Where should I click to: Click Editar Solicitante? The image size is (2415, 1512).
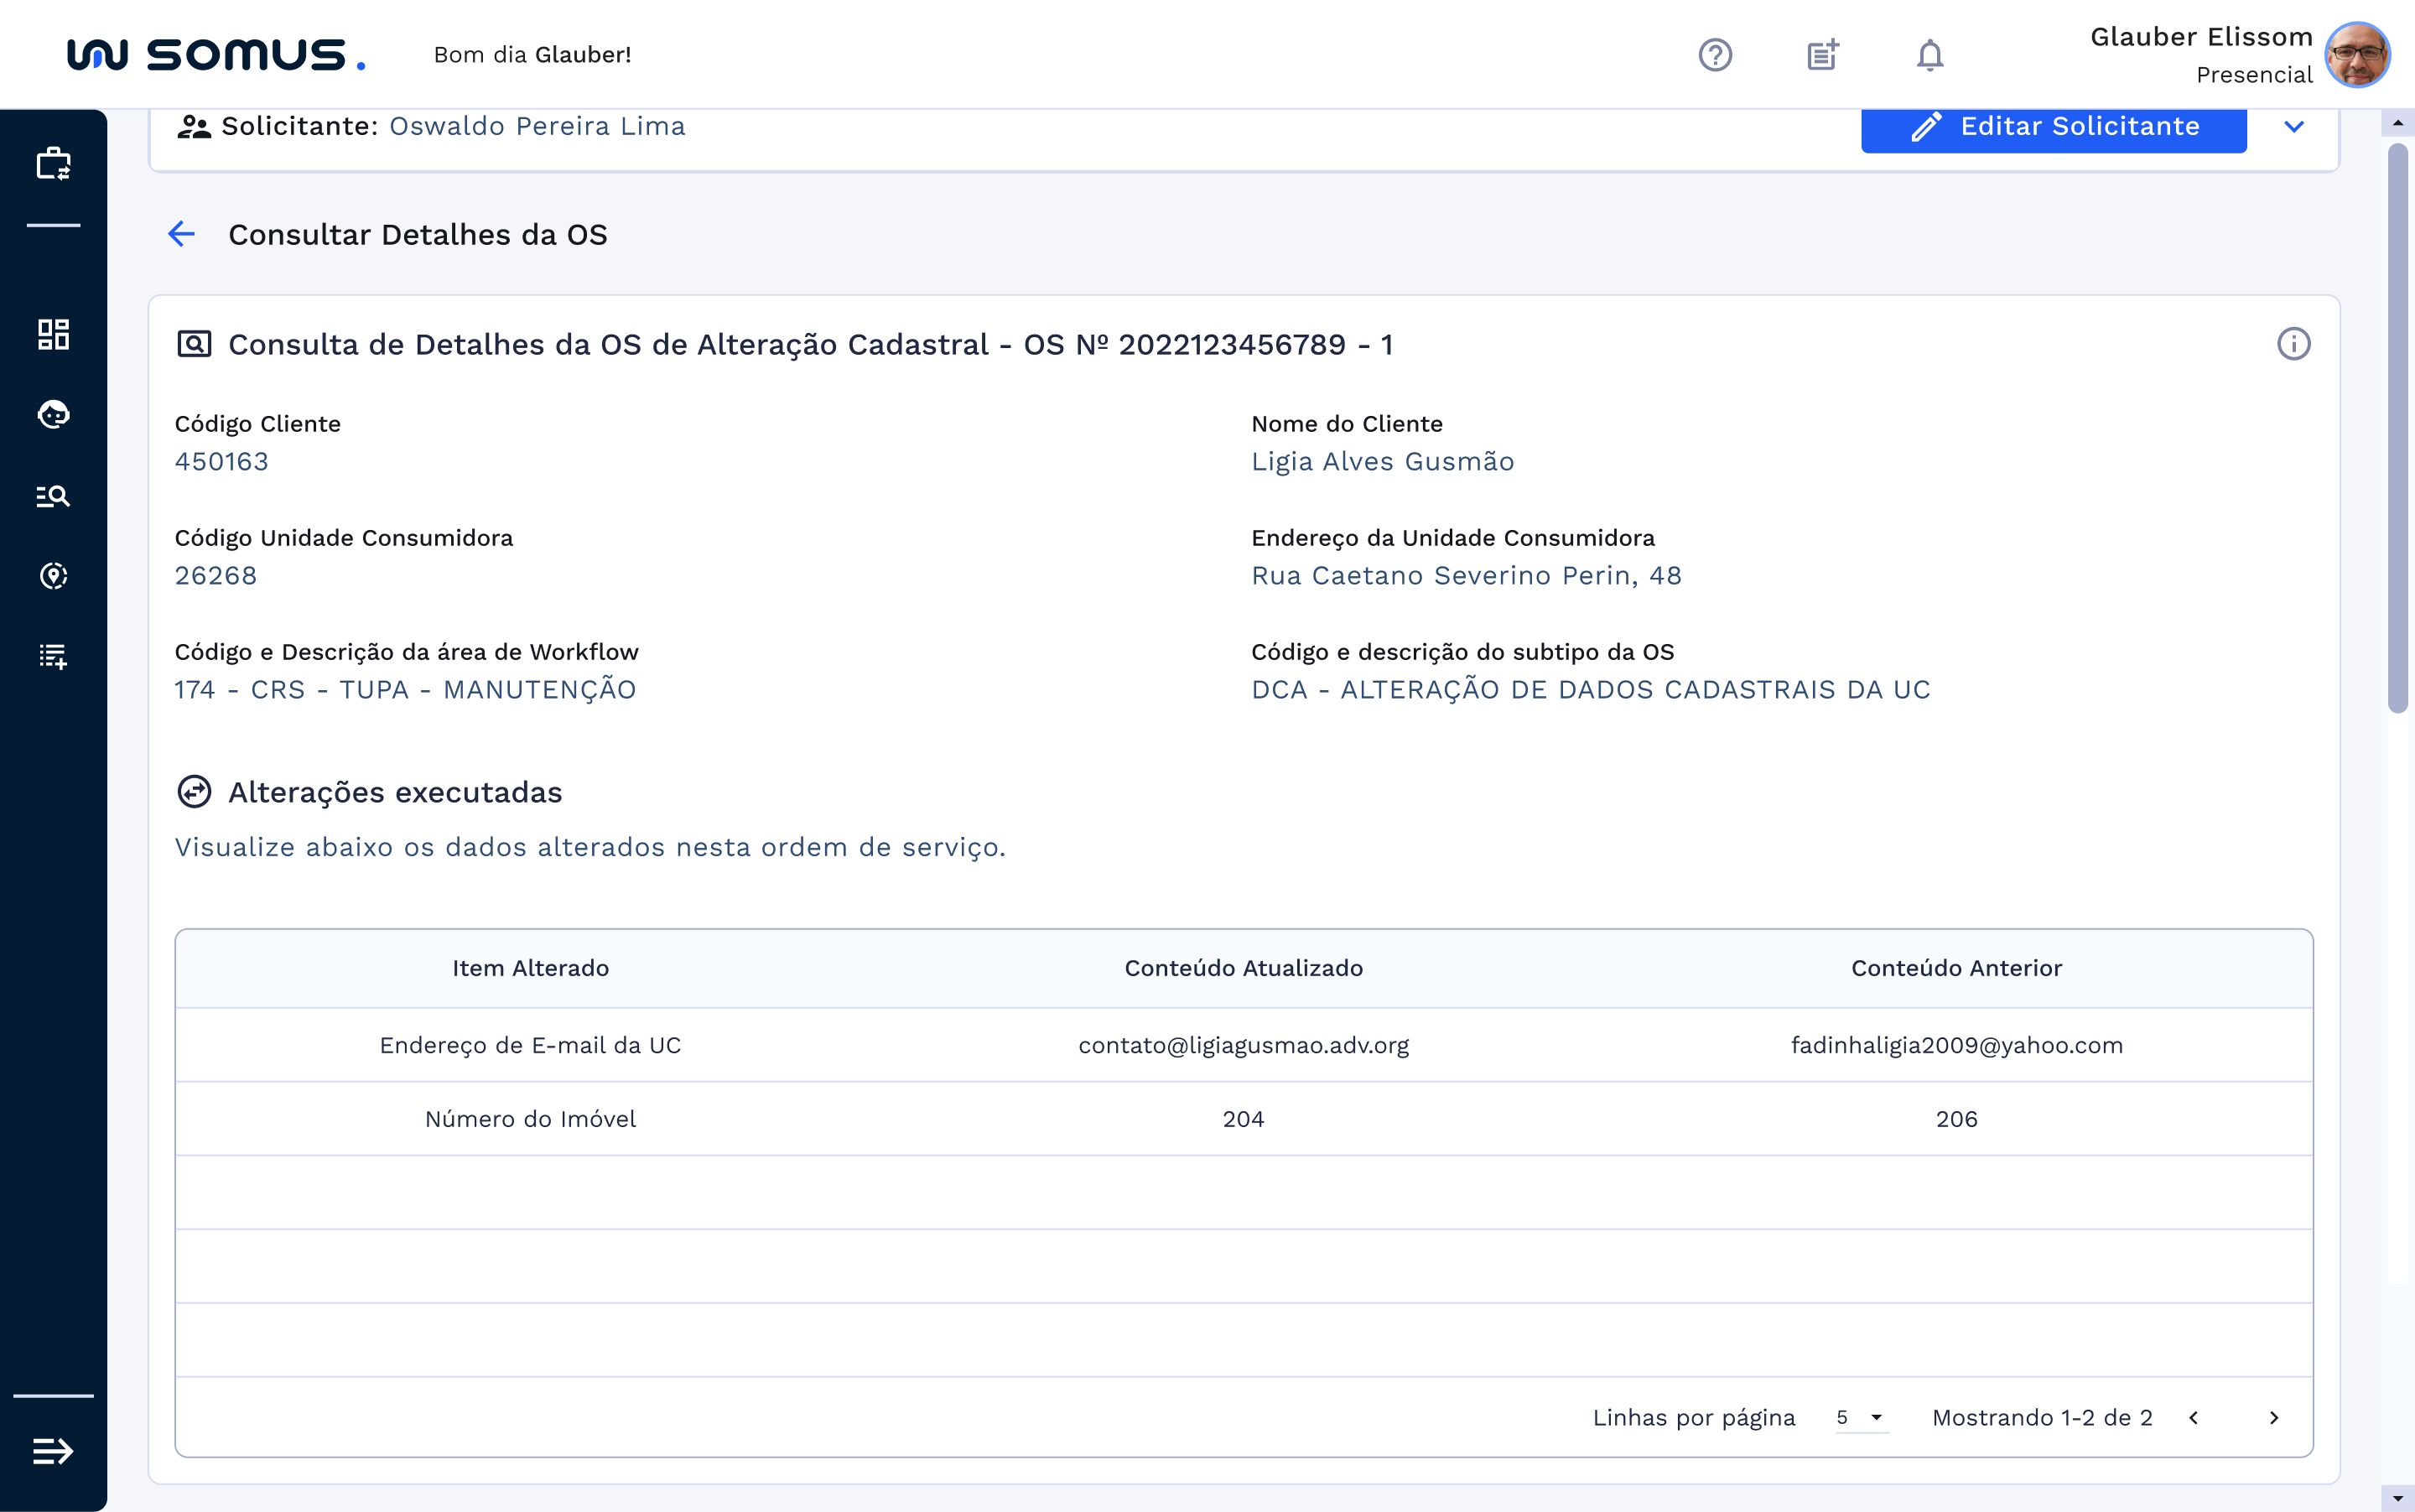2054,126
